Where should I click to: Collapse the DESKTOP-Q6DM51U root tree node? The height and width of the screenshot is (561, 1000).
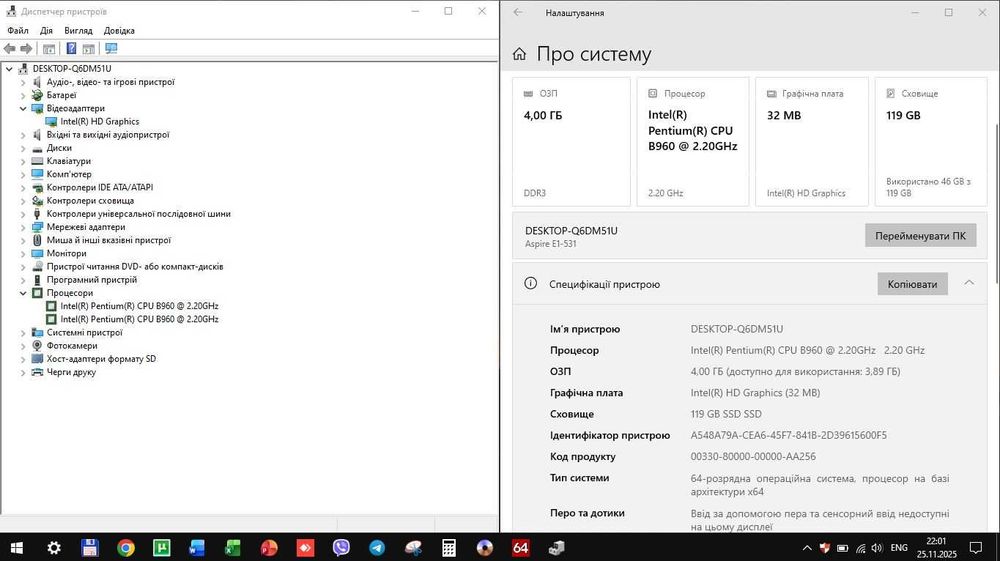click(x=9, y=69)
